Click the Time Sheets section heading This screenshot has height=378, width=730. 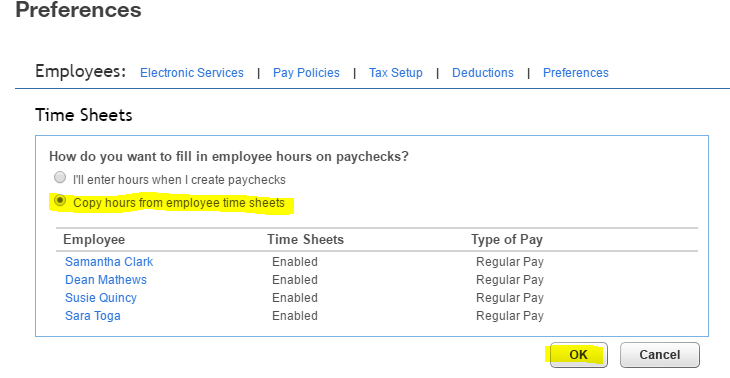pos(84,115)
